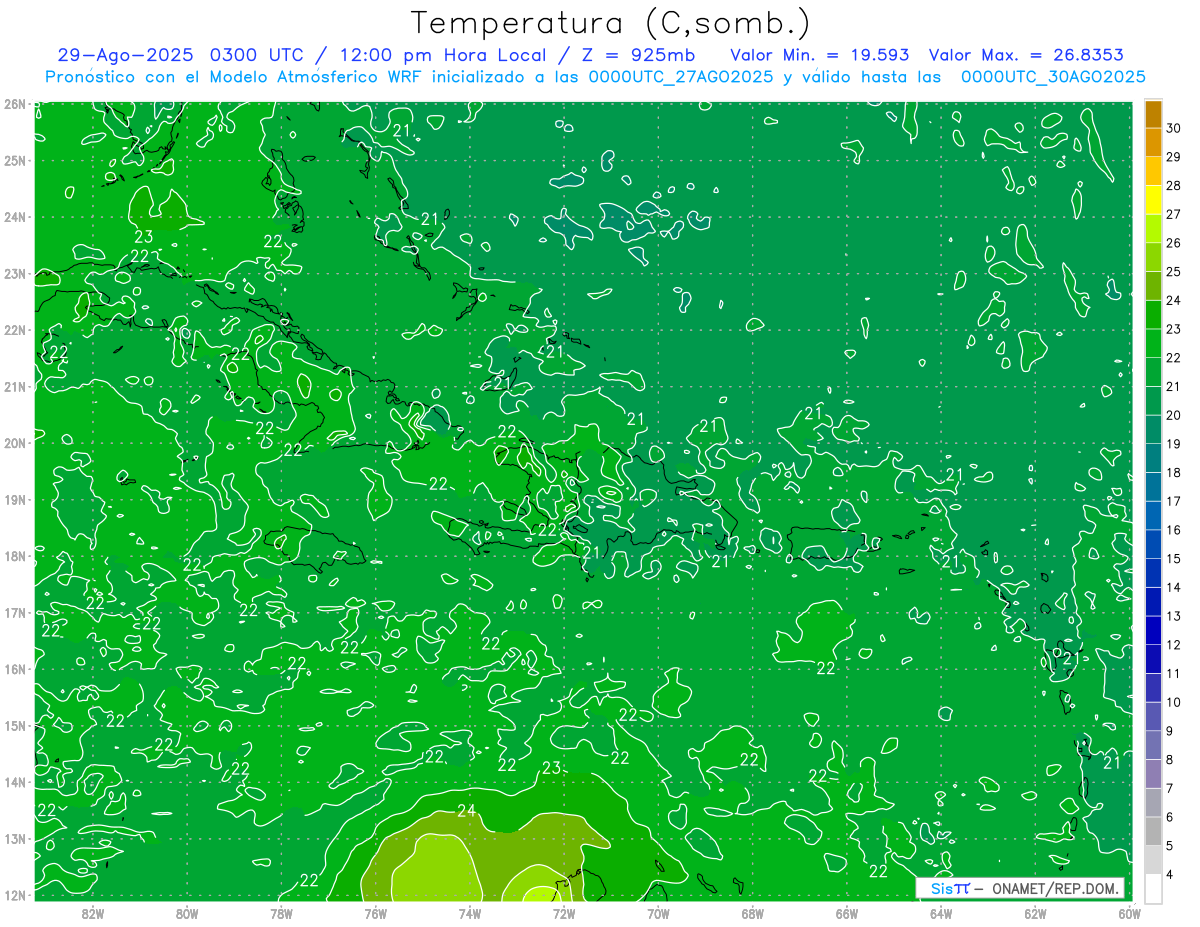
Task: Click the '22N' latitude axis label
Action: (x=15, y=330)
